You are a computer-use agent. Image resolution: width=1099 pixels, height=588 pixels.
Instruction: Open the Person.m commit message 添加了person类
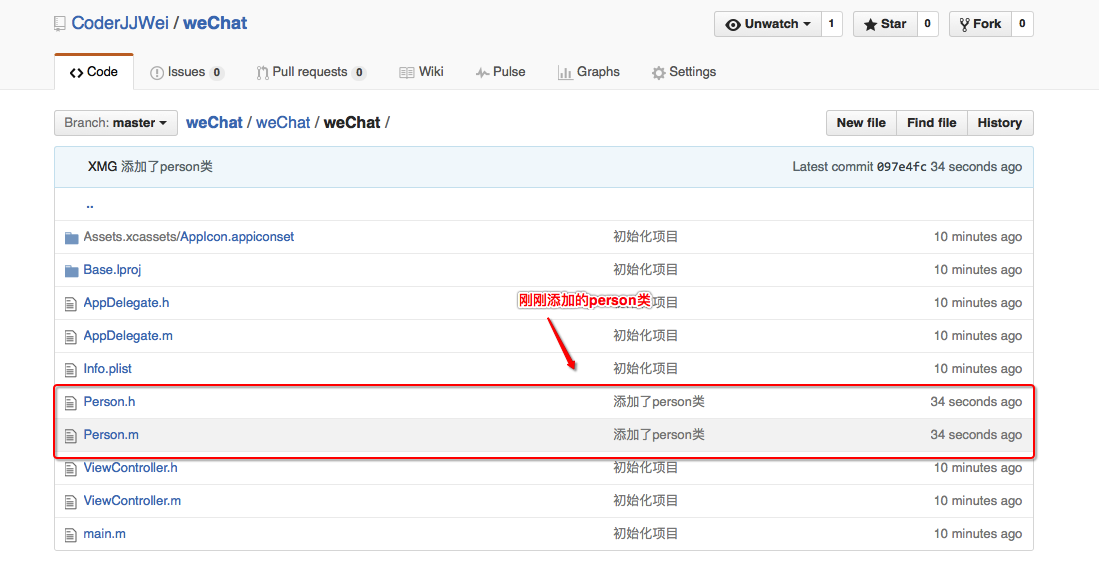tap(659, 435)
